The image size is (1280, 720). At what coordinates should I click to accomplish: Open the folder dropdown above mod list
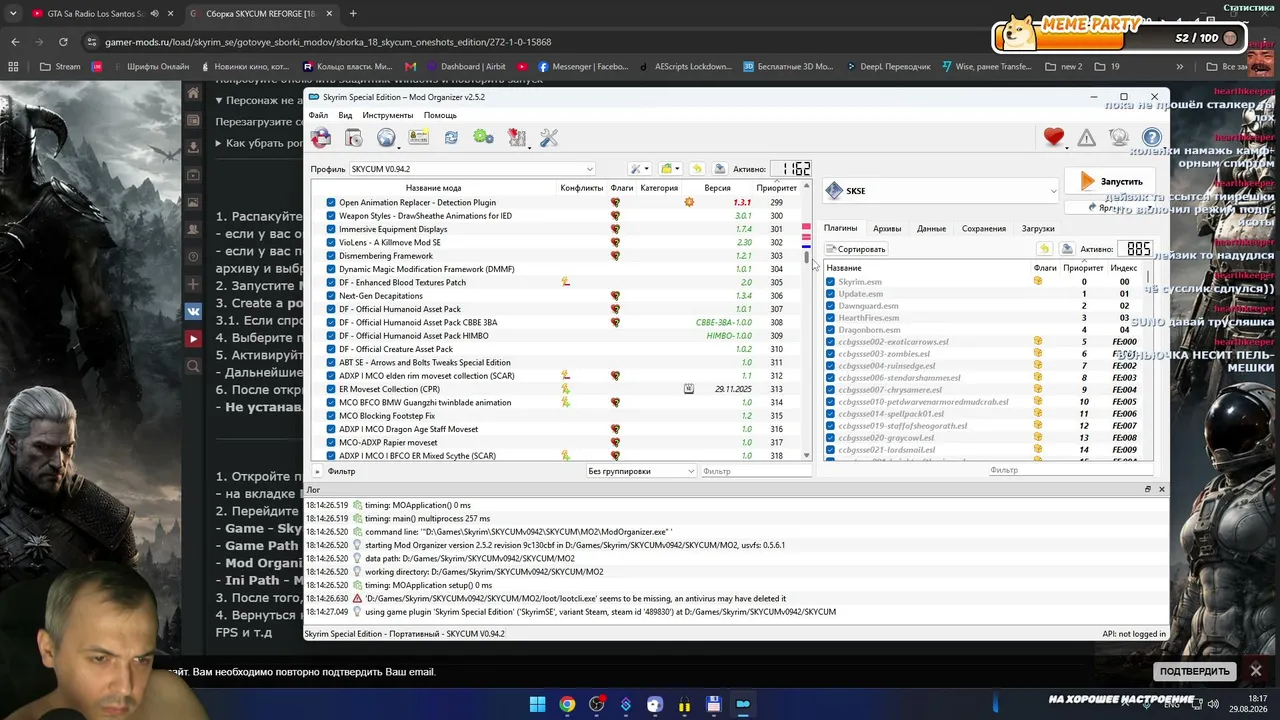point(670,169)
